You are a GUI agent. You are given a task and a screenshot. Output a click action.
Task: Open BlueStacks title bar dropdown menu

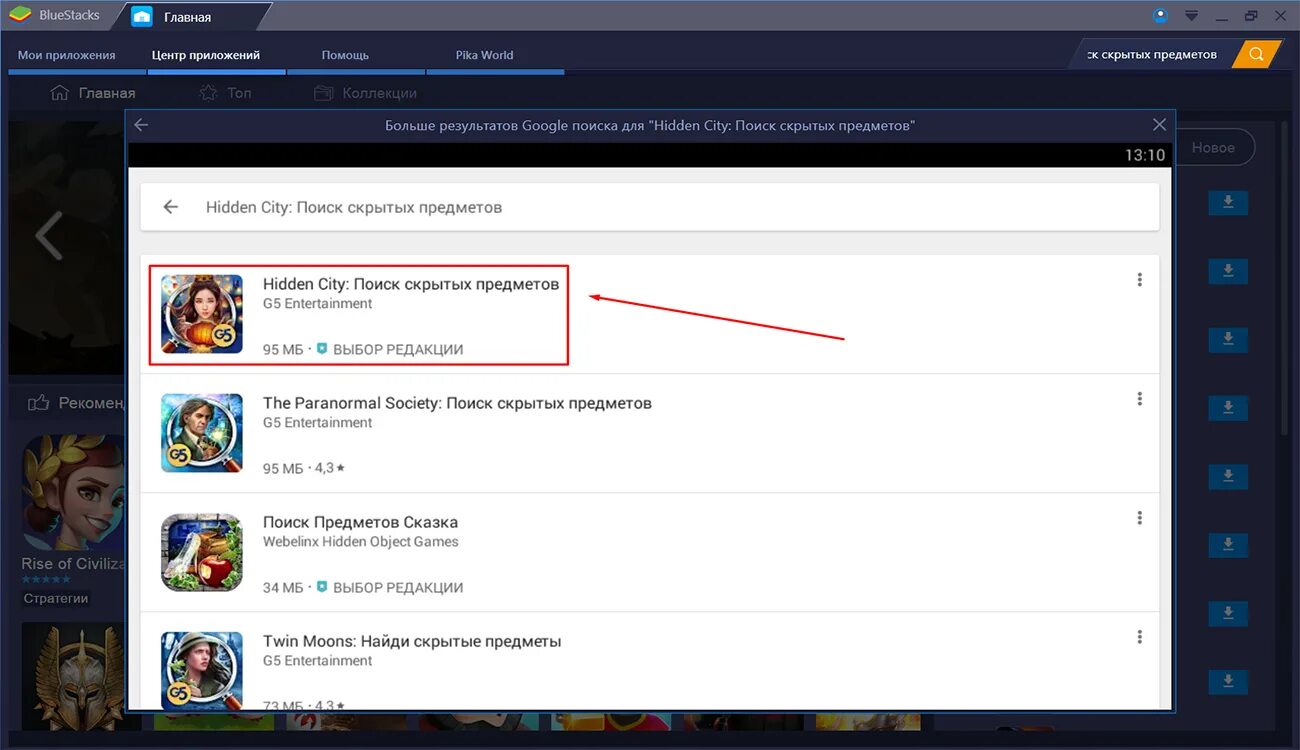[1191, 16]
